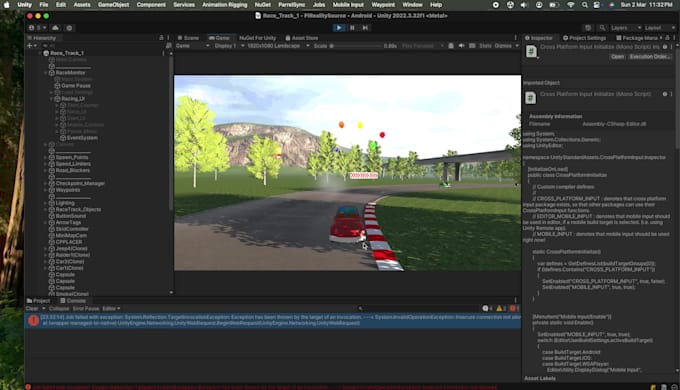Open the NuGet For Unity tab
680x390 pixels.
tap(257, 38)
